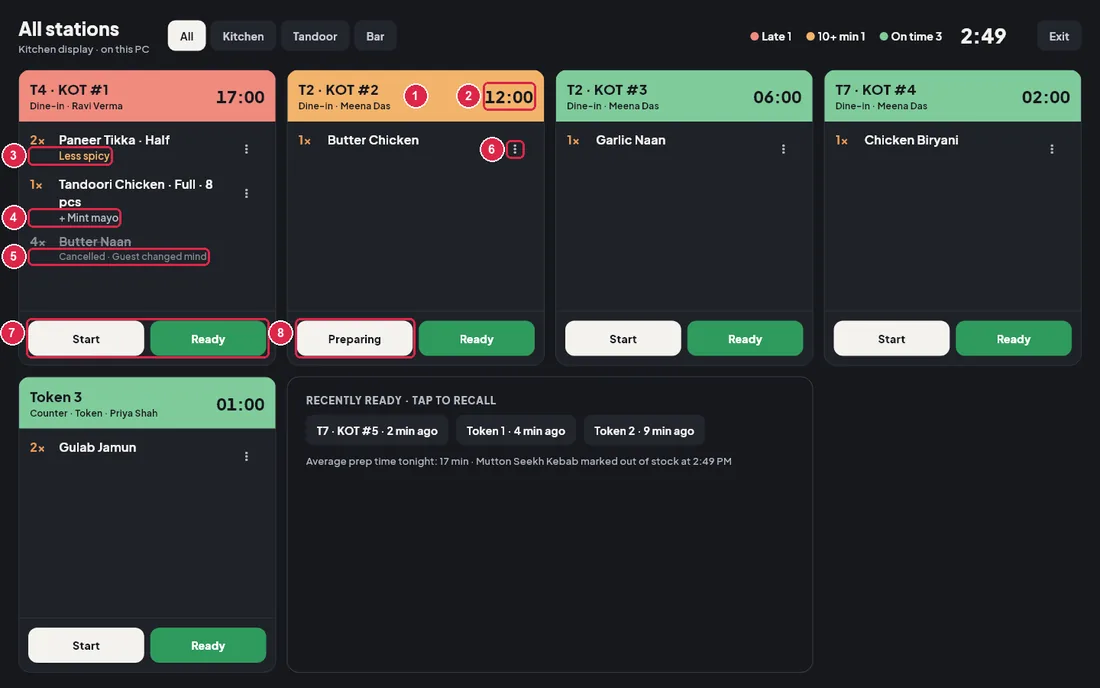Mark T2 KOT #2 as Ready

point(477,339)
